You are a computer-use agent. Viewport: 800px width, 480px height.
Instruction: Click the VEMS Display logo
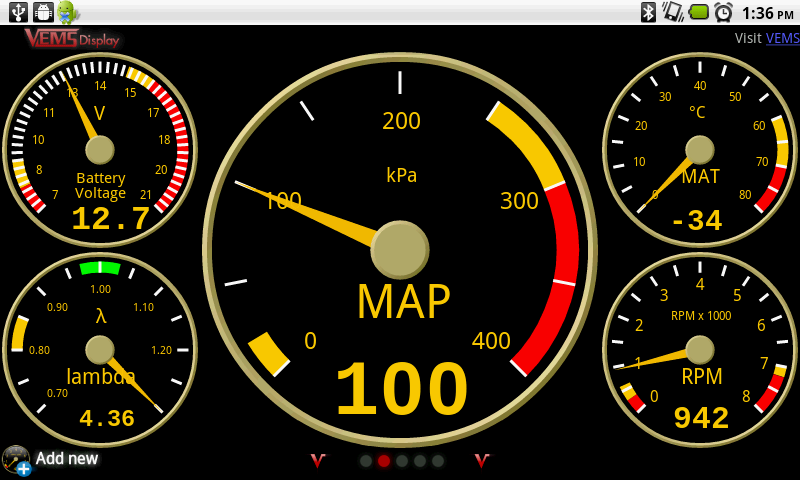(72, 39)
